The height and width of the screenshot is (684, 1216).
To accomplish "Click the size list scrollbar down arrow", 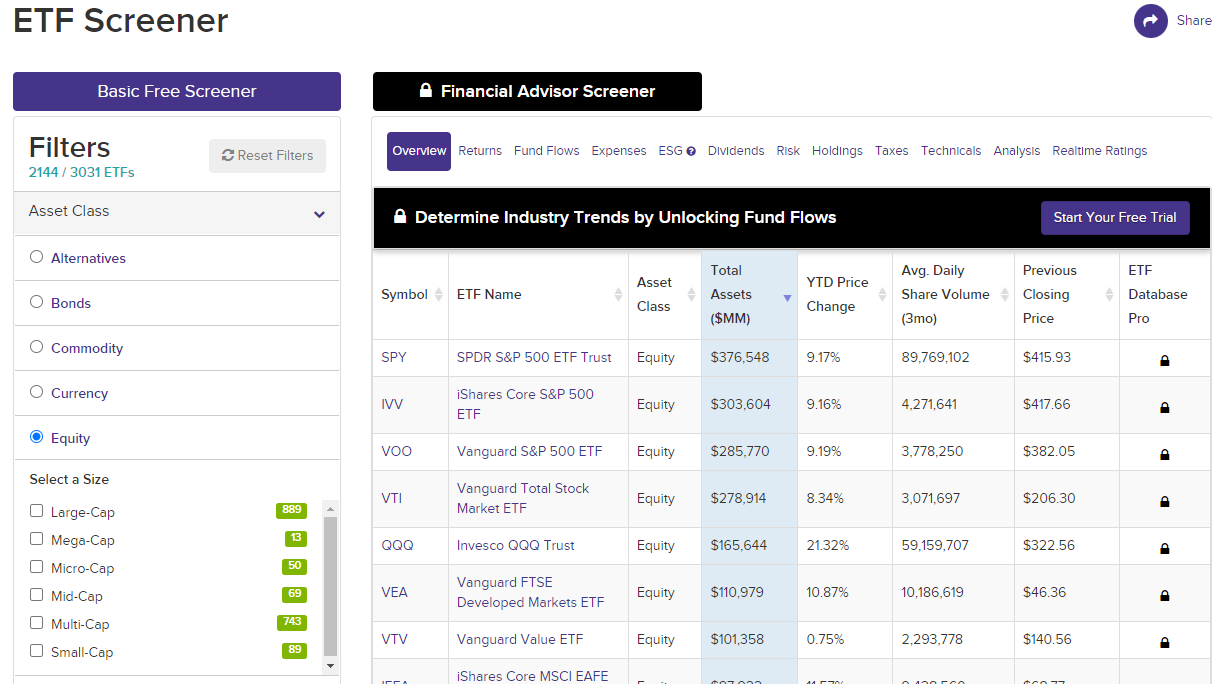I will 330,665.
